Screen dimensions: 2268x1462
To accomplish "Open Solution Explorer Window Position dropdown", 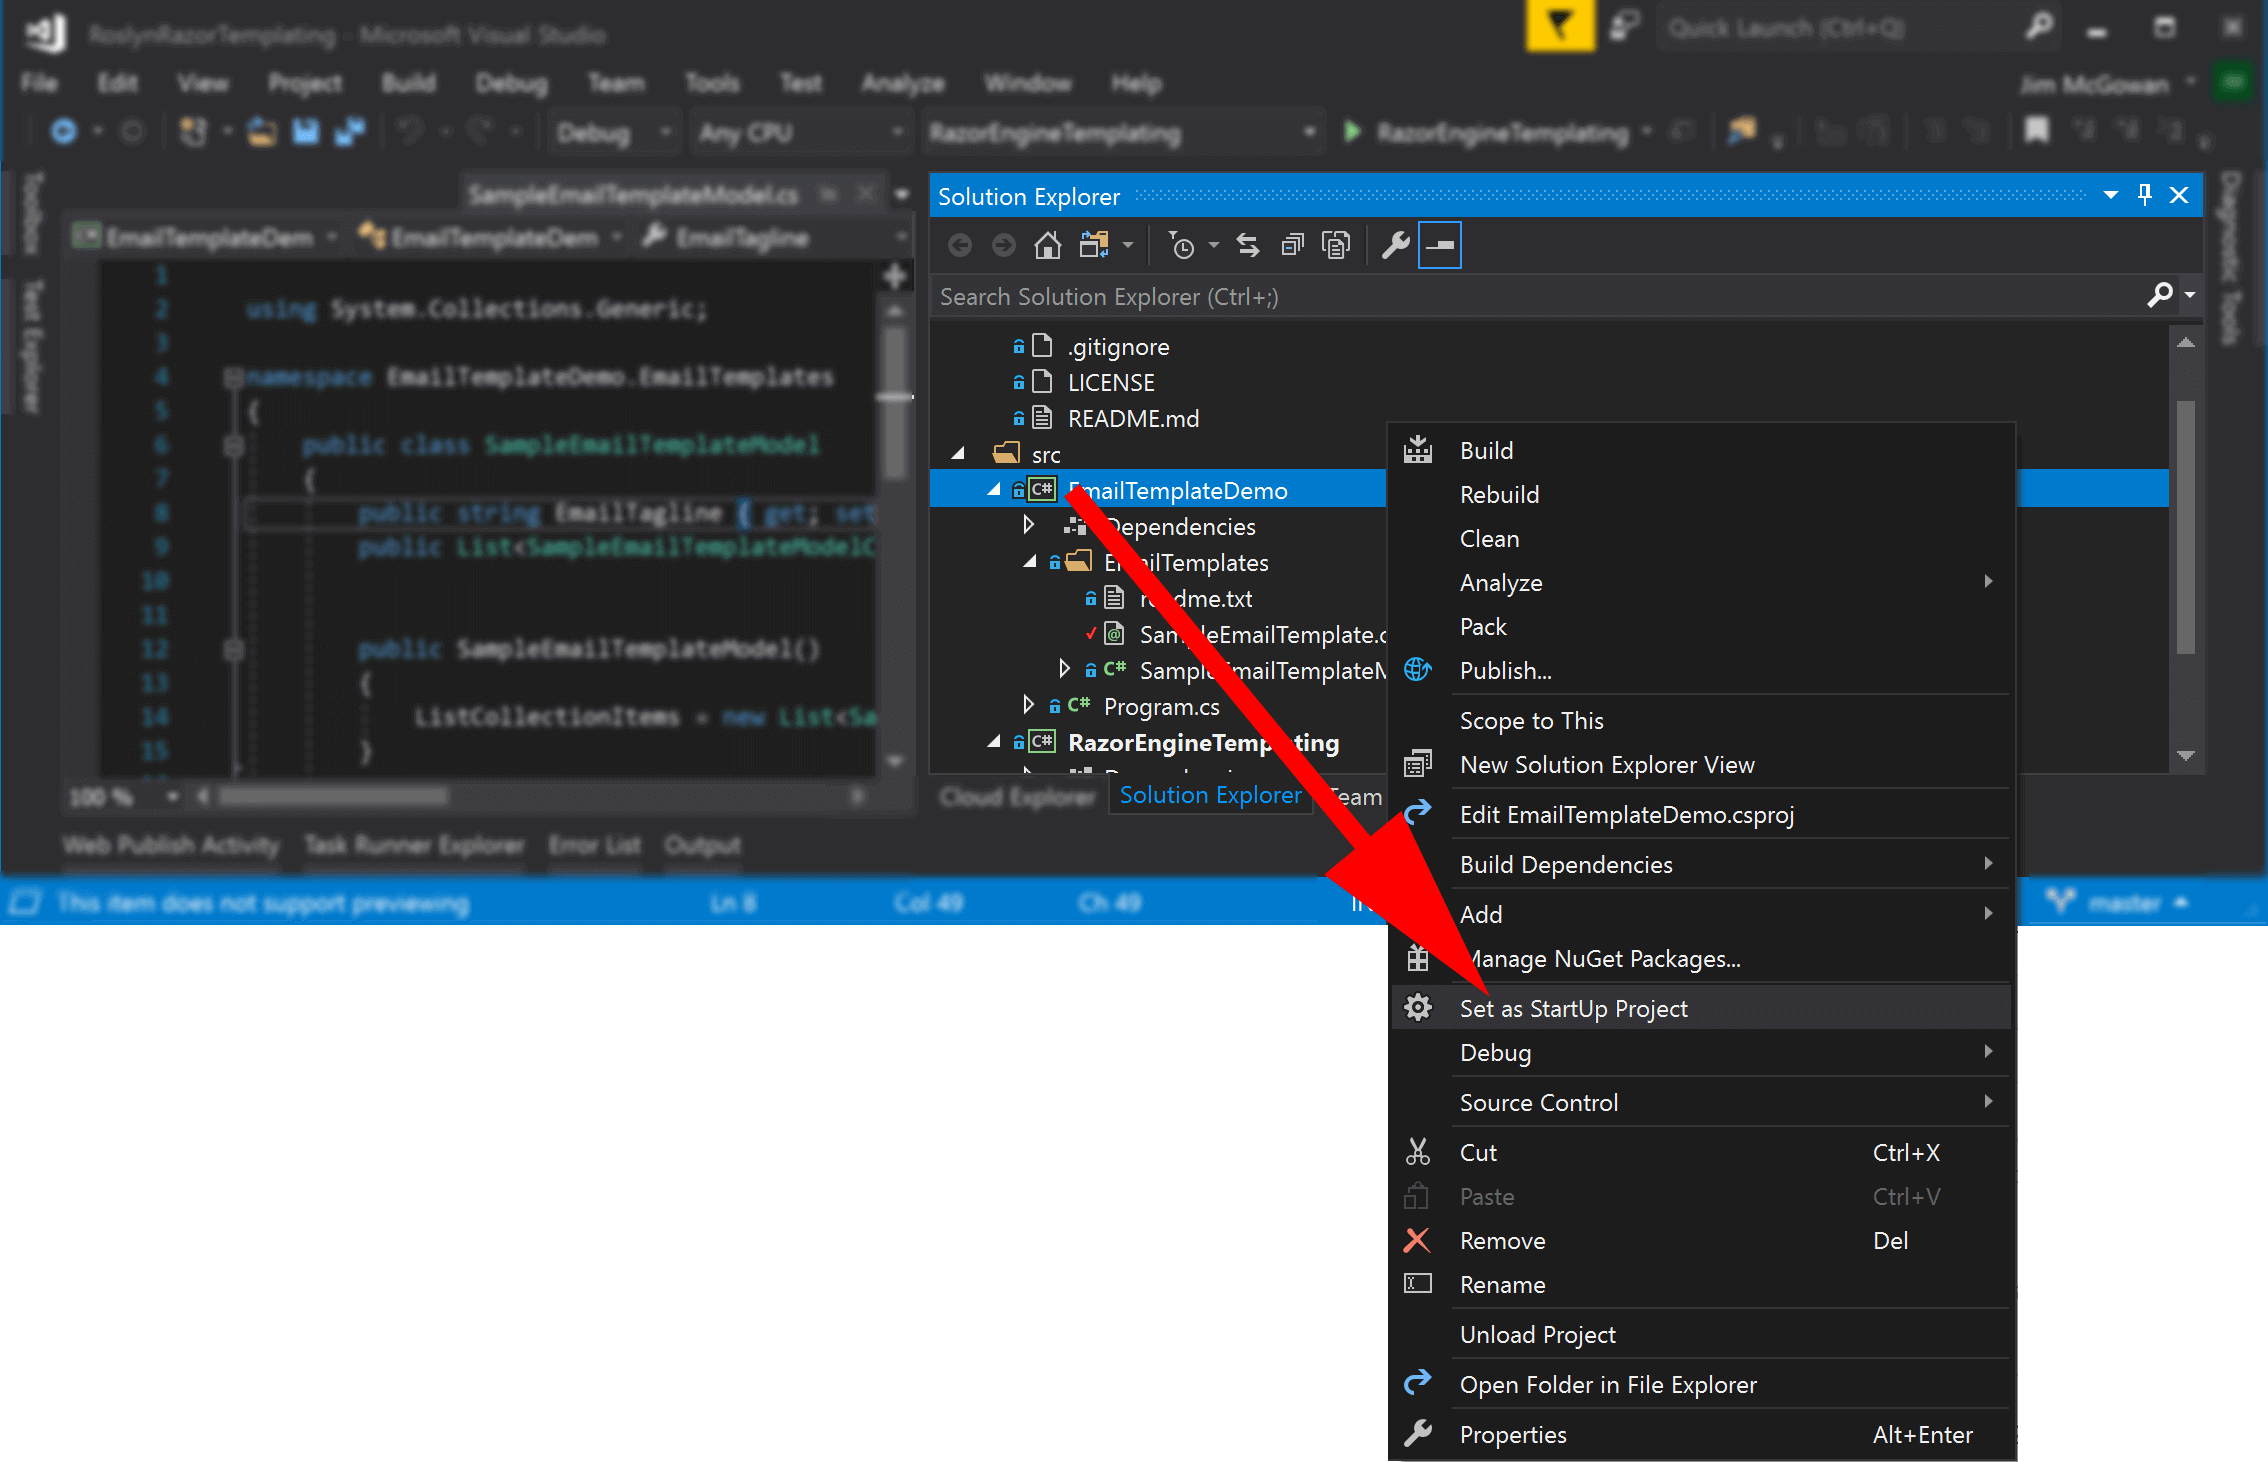I will 2111,195.
